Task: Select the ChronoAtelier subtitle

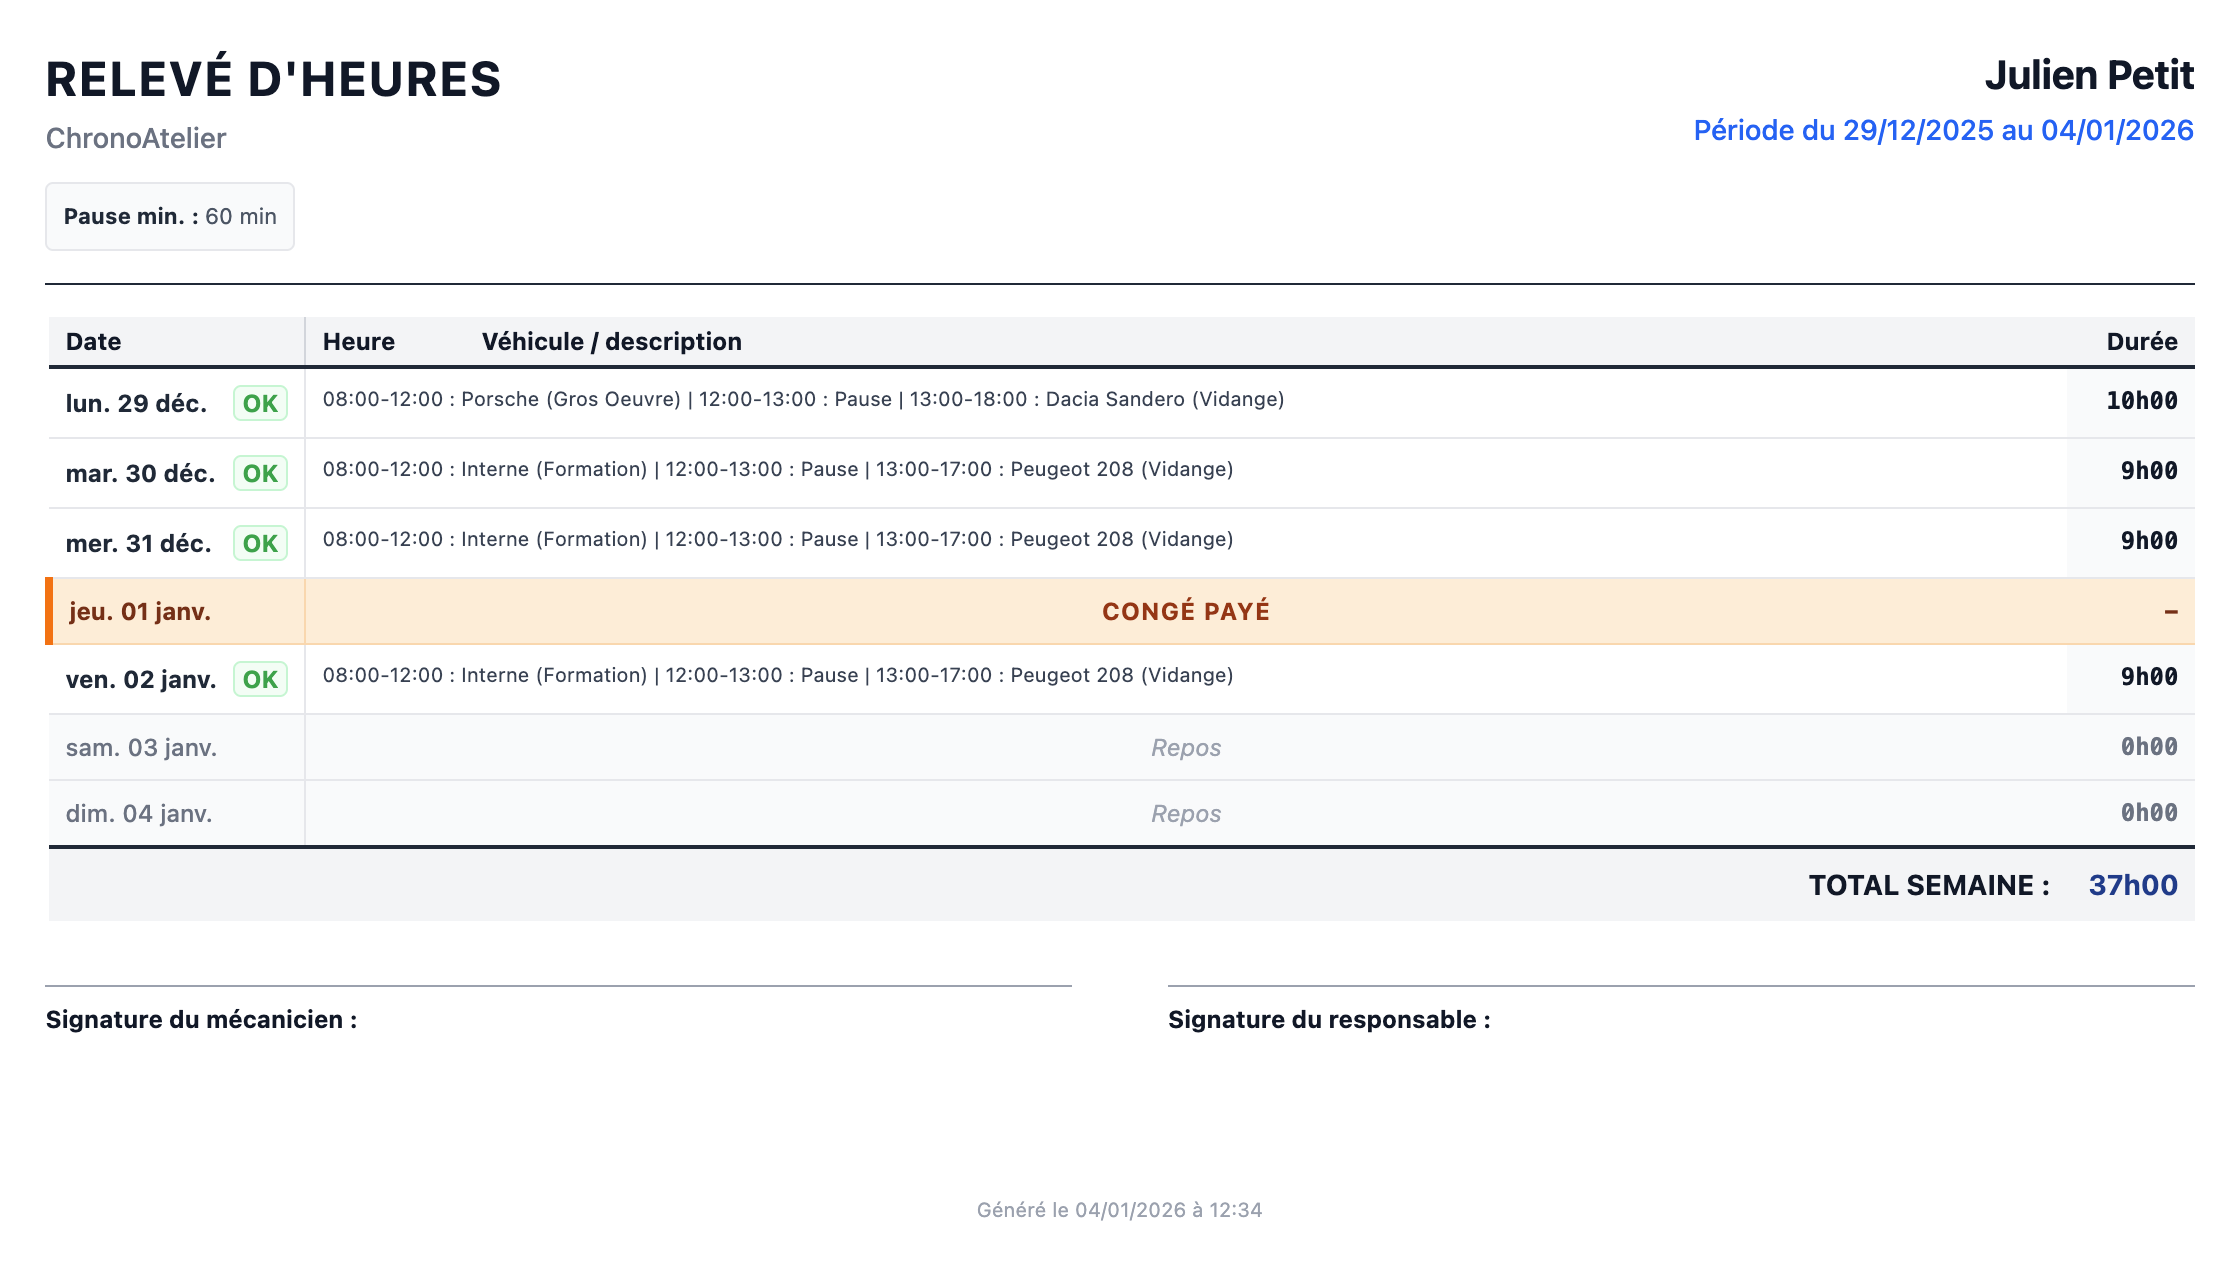Action: pos(136,138)
